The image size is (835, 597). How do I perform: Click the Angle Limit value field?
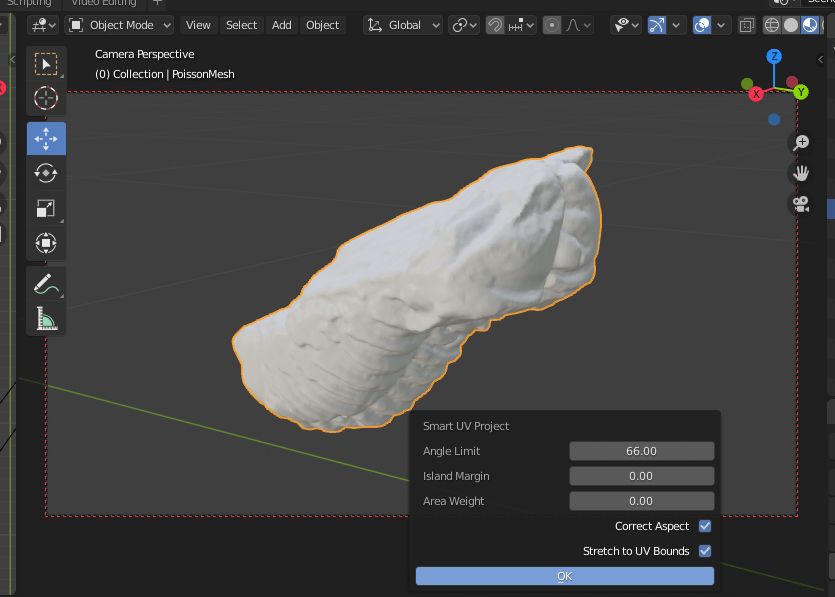(641, 451)
